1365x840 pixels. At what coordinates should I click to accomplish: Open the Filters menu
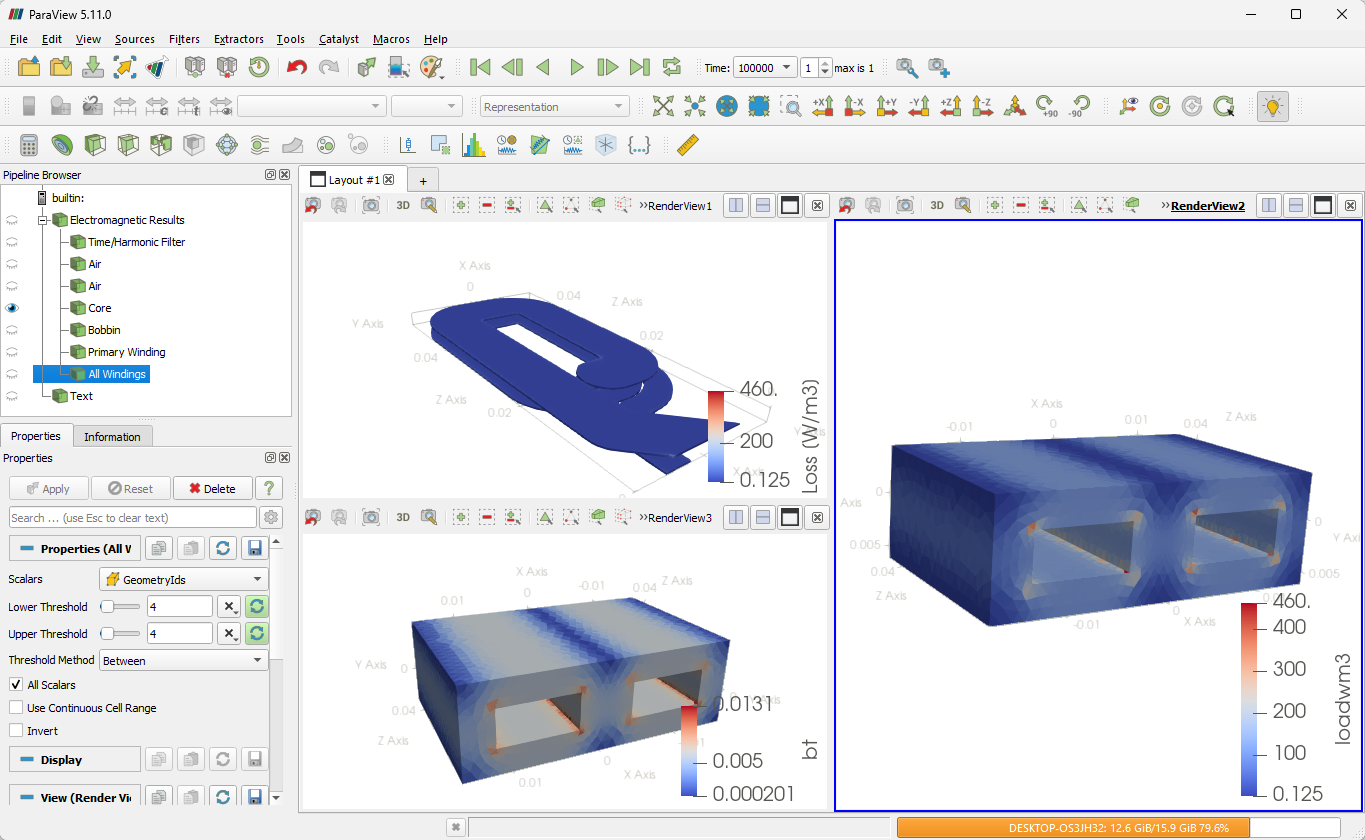click(184, 39)
